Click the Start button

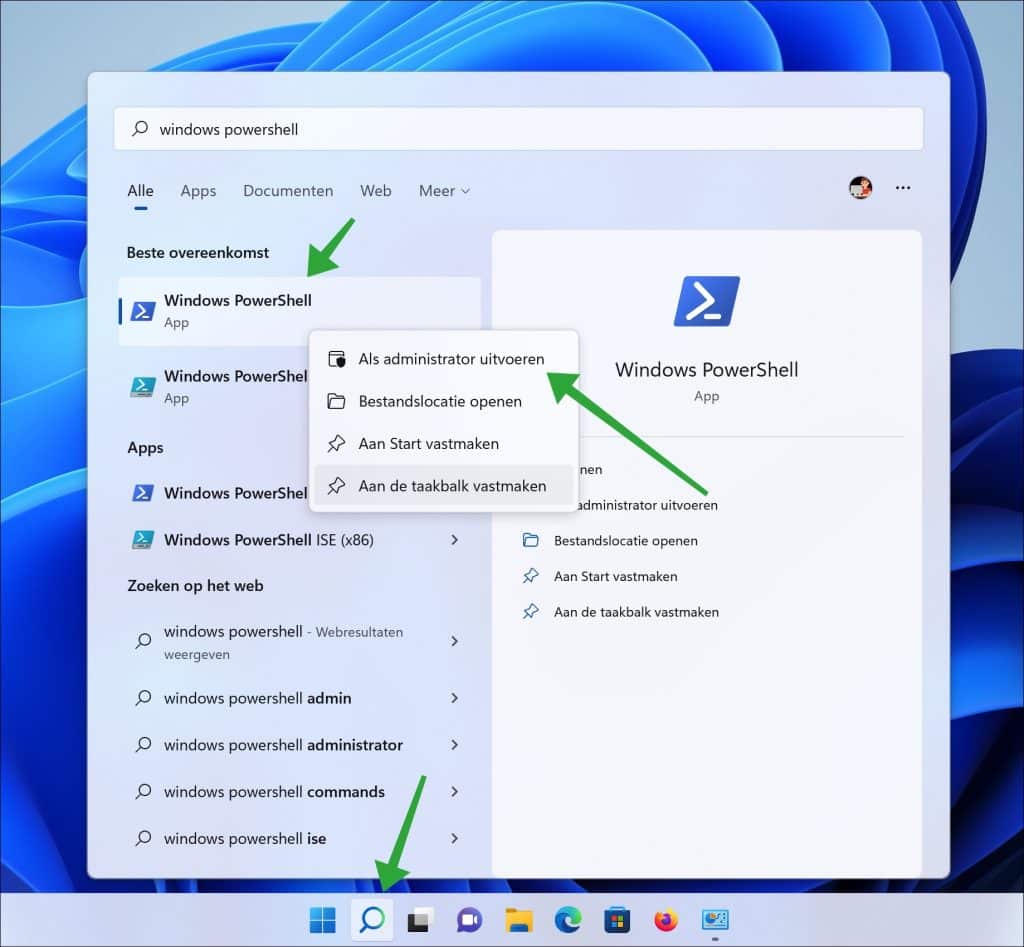[x=322, y=918]
